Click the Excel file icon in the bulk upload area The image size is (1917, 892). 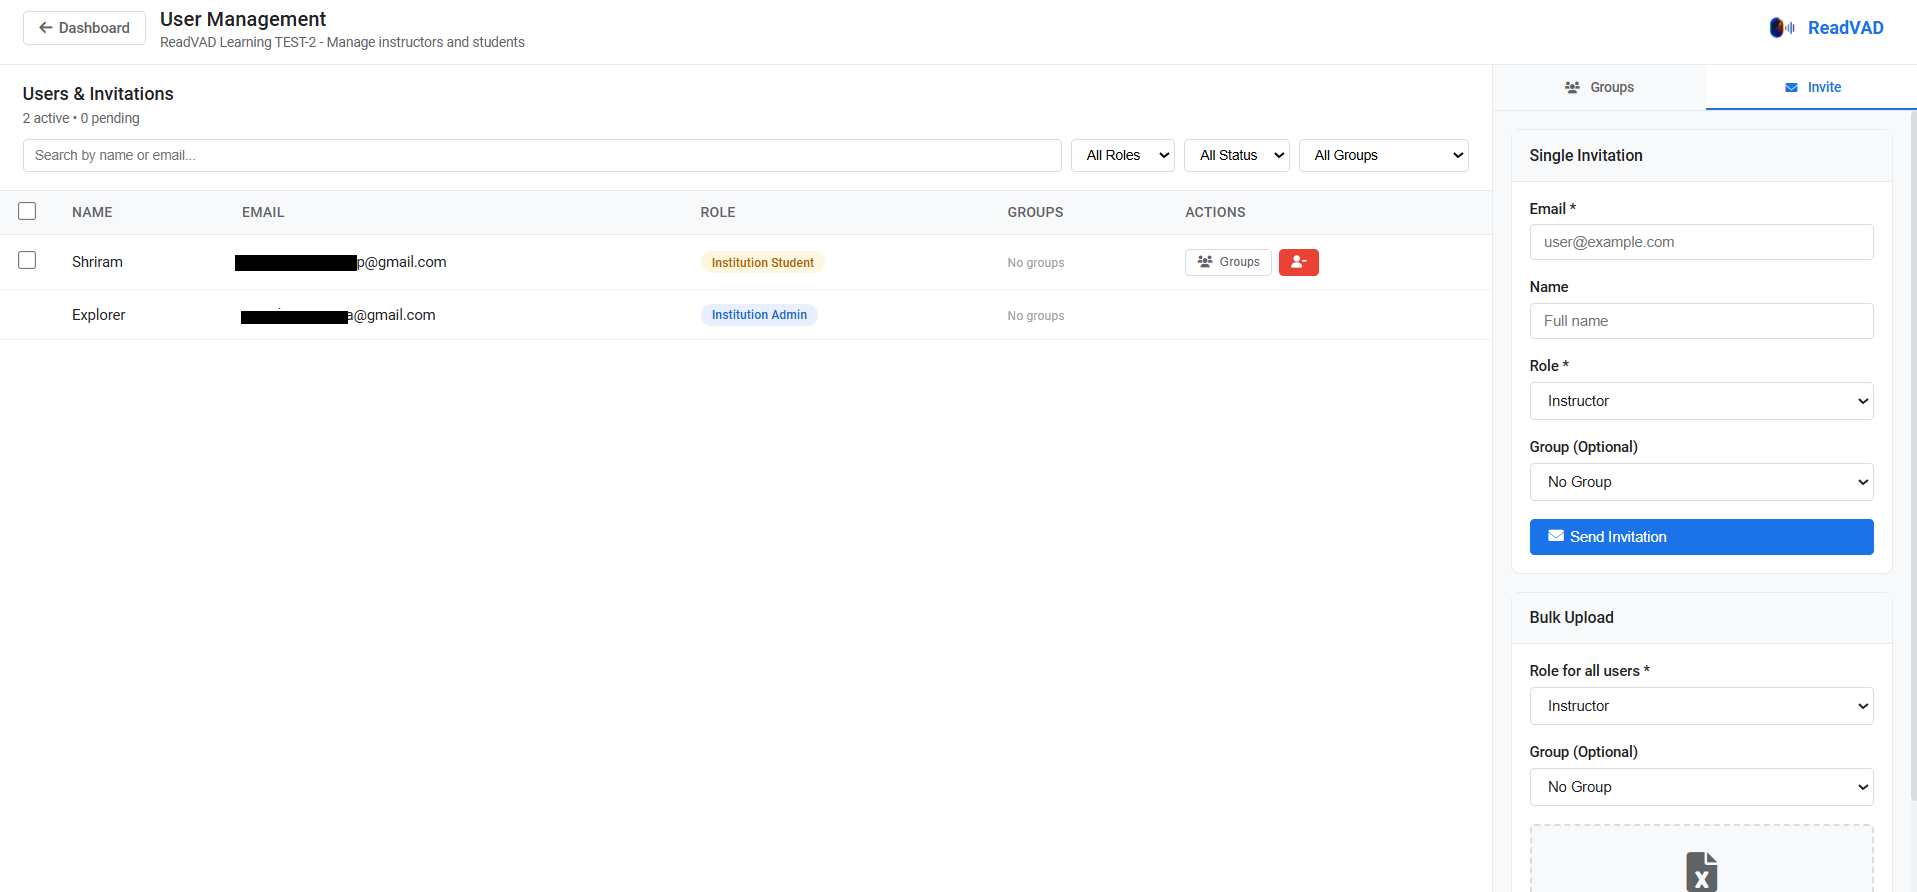point(1701,872)
